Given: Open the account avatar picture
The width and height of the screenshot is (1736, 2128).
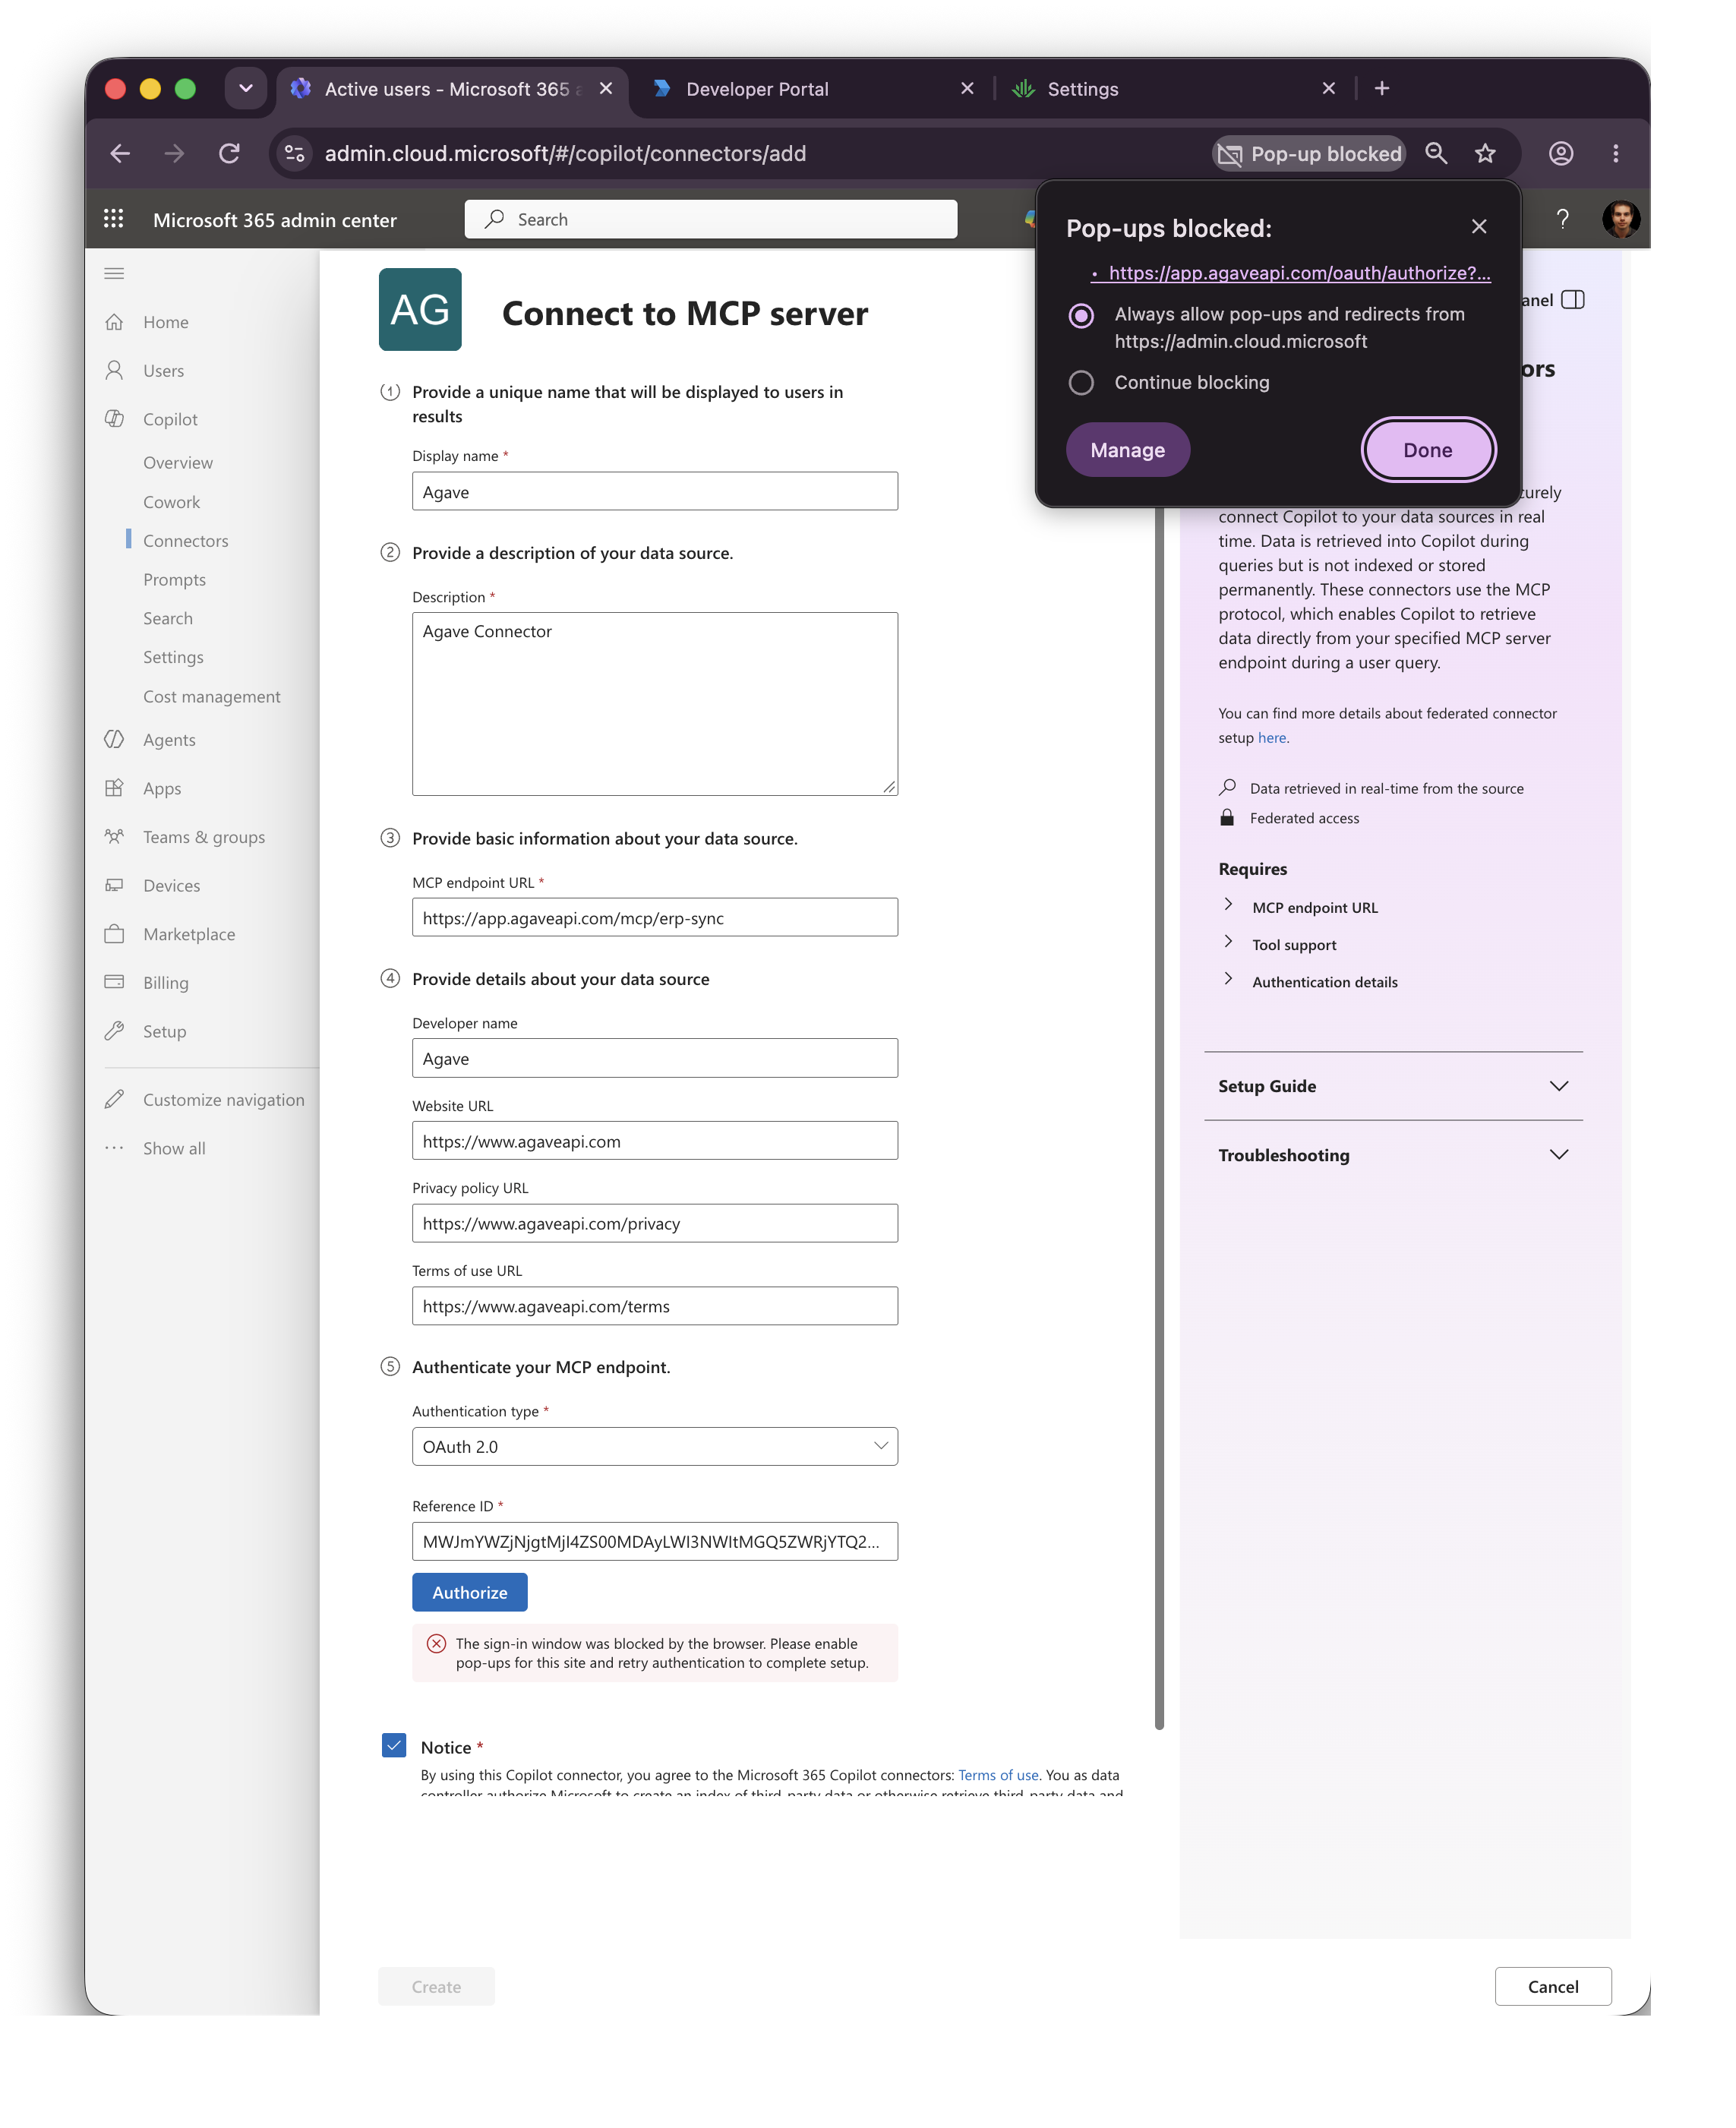Looking at the screenshot, I should pos(1620,219).
